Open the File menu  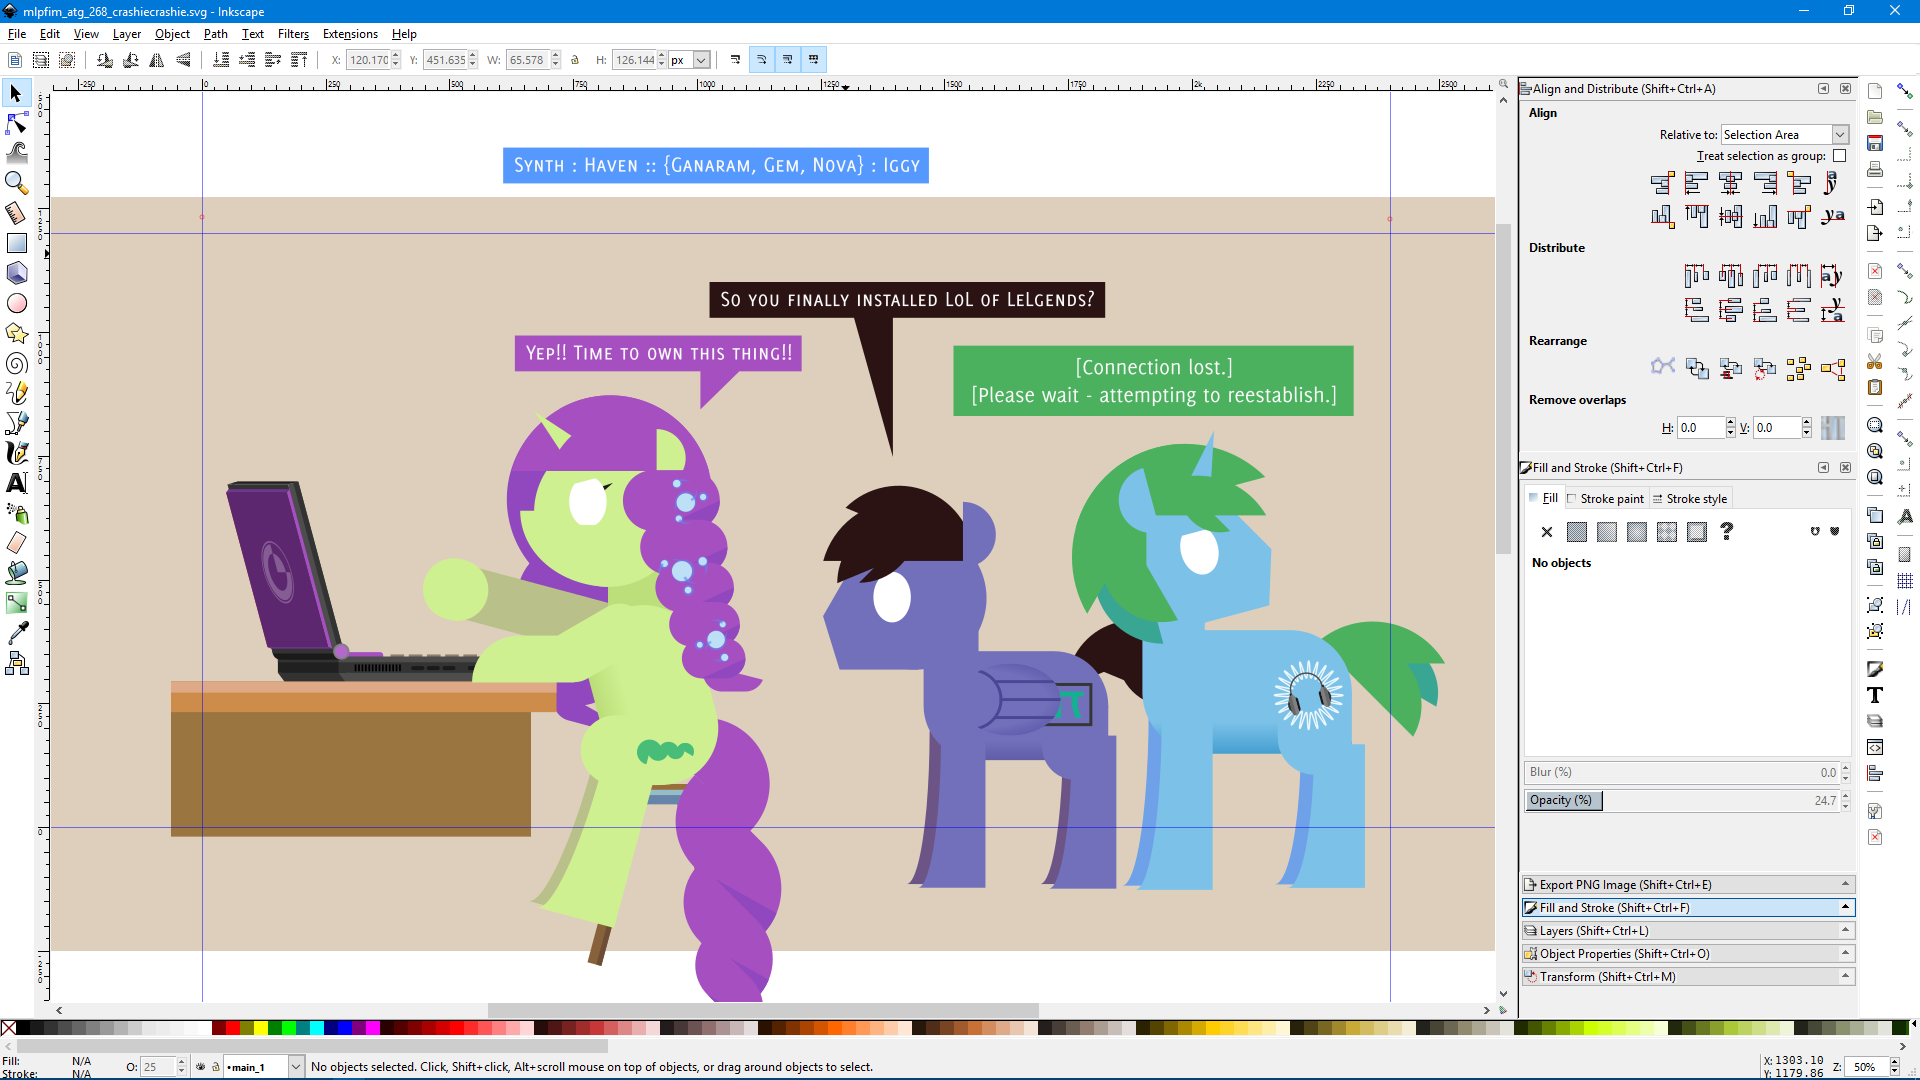coord(17,34)
